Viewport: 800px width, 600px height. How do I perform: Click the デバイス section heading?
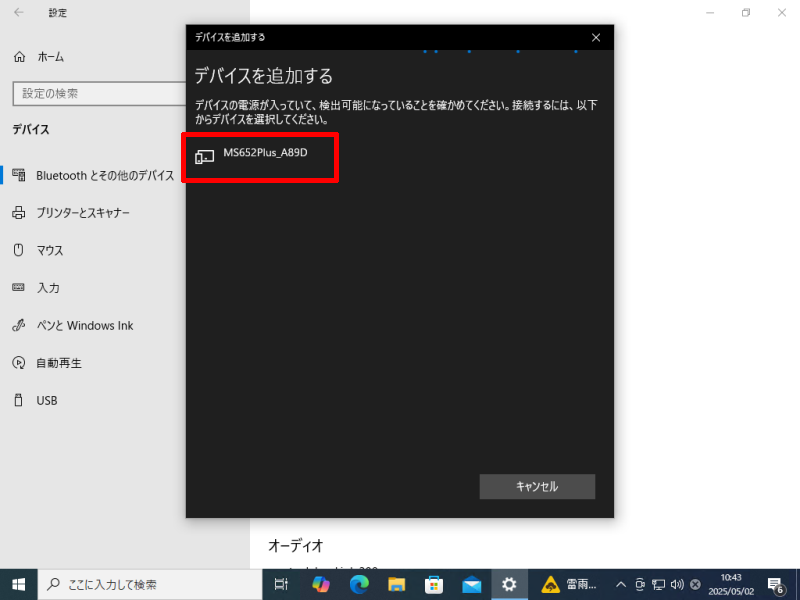click(31, 130)
